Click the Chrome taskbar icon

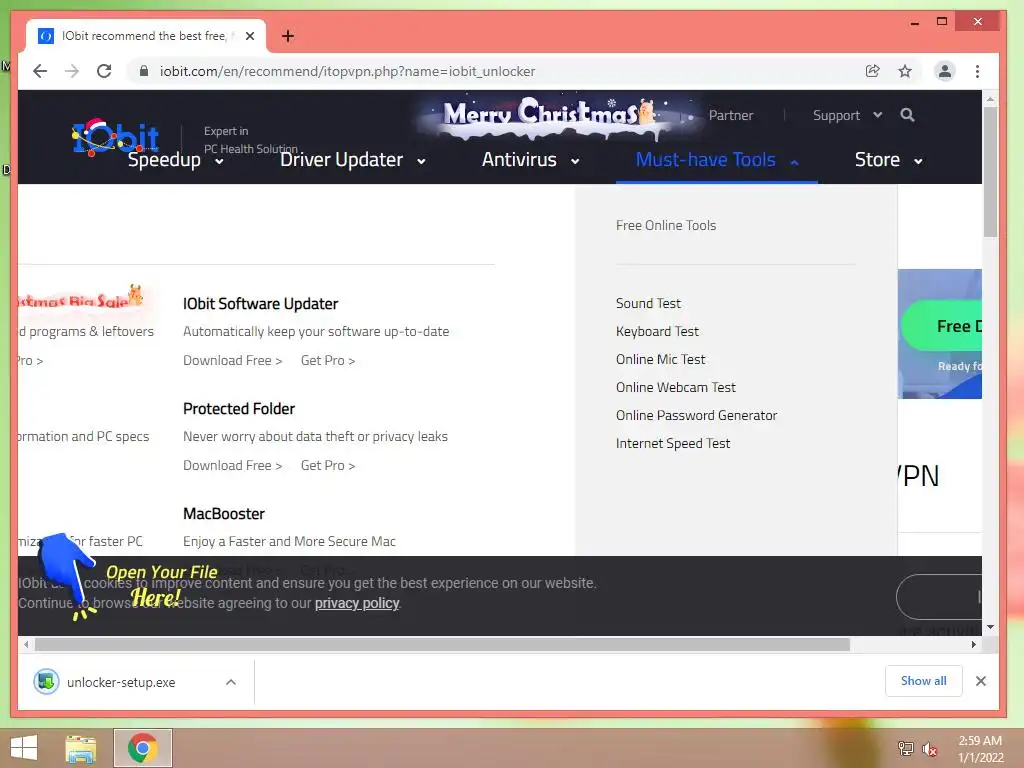[x=142, y=748]
